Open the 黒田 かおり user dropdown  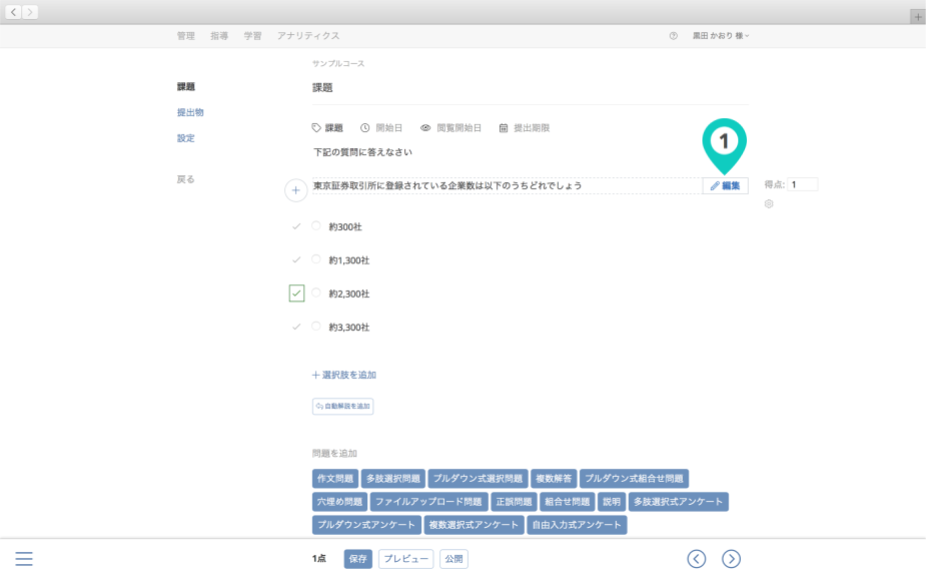(720, 36)
